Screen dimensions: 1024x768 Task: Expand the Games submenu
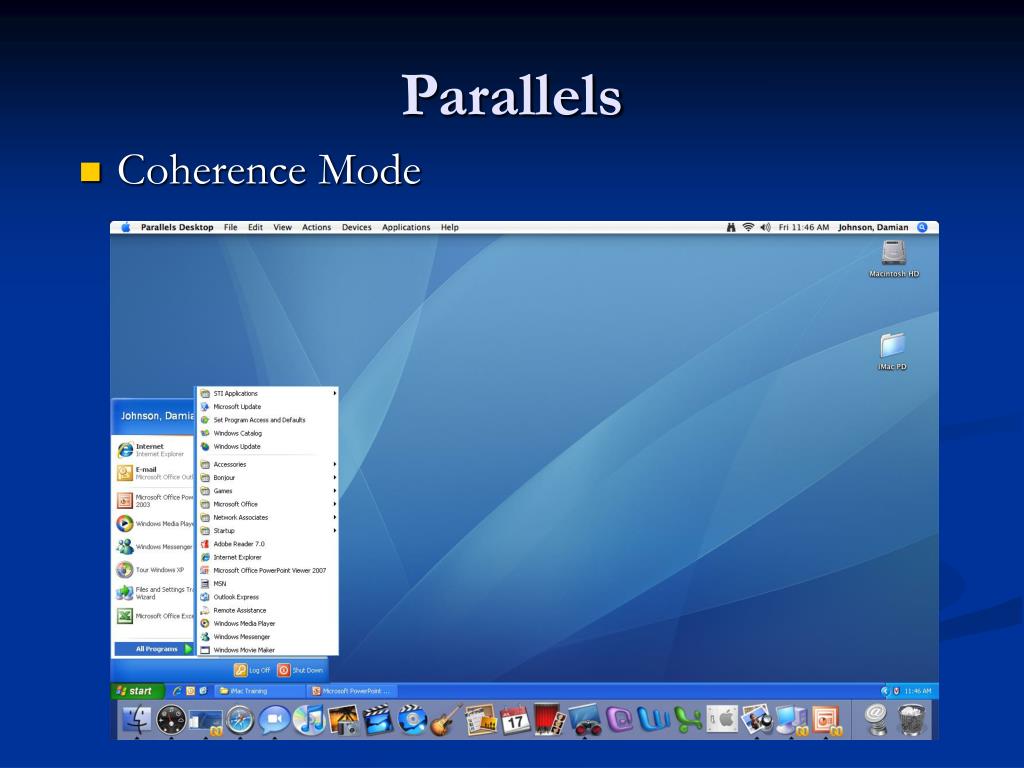tap(268, 490)
